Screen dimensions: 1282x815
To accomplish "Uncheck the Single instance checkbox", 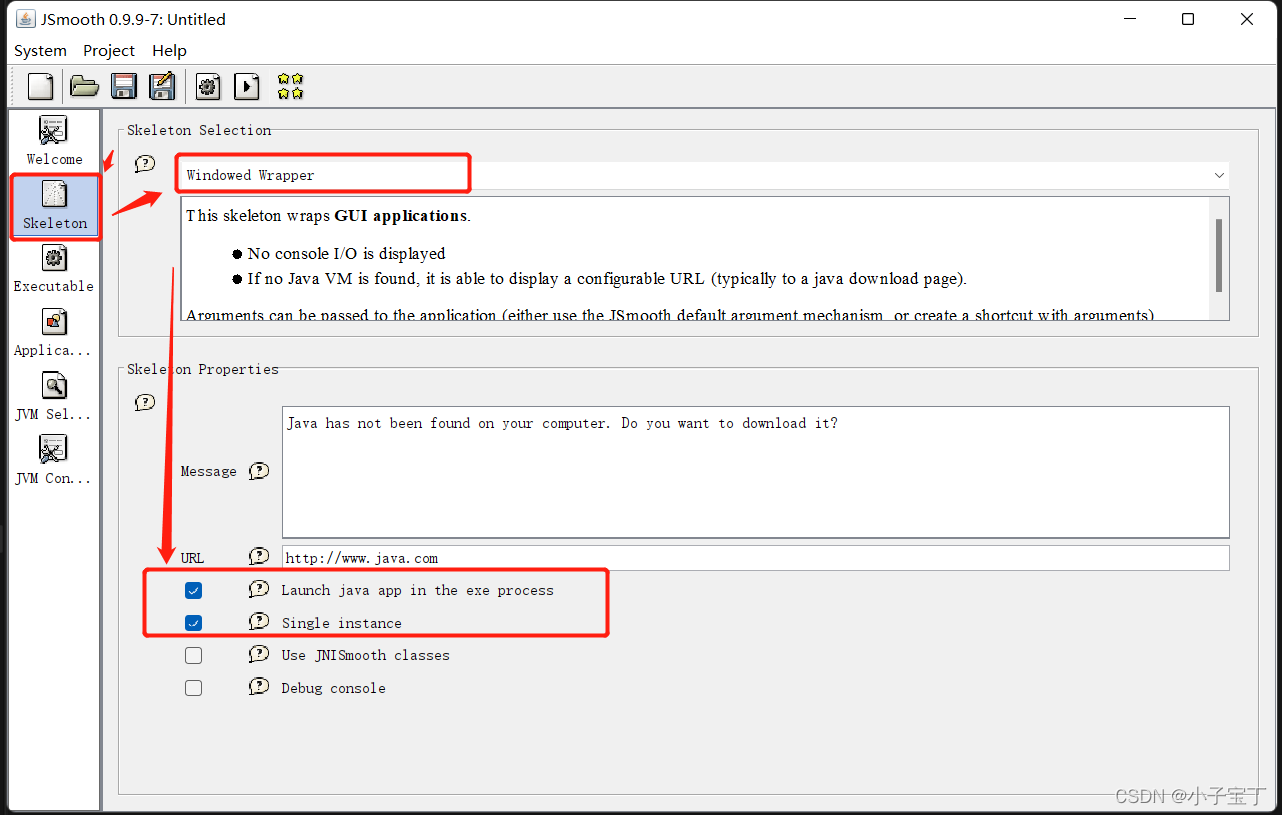I will [194, 623].
